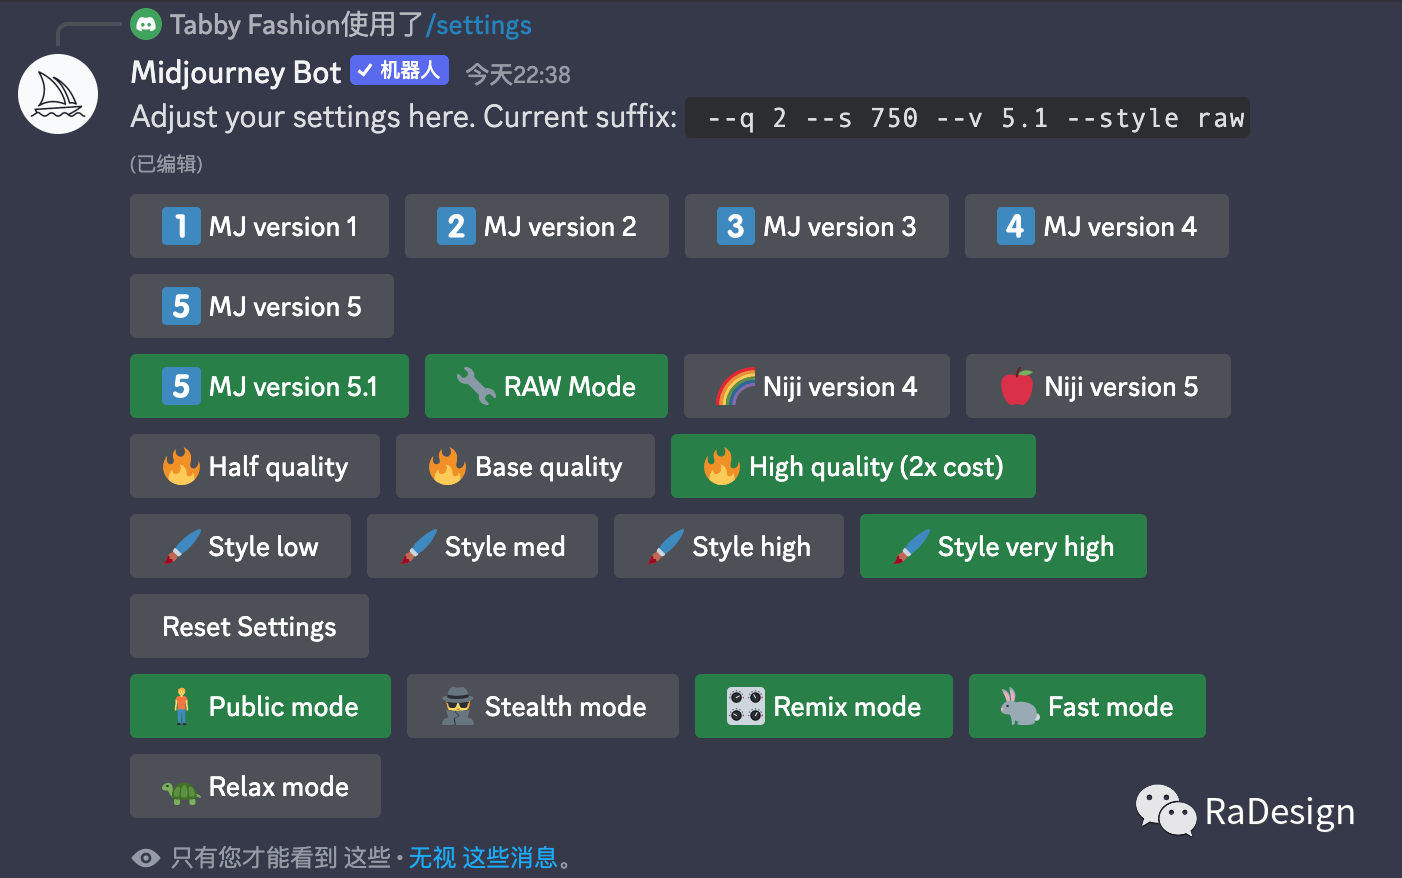Set stylize to Style low
This screenshot has width=1402, height=878.
coord(240,546)
